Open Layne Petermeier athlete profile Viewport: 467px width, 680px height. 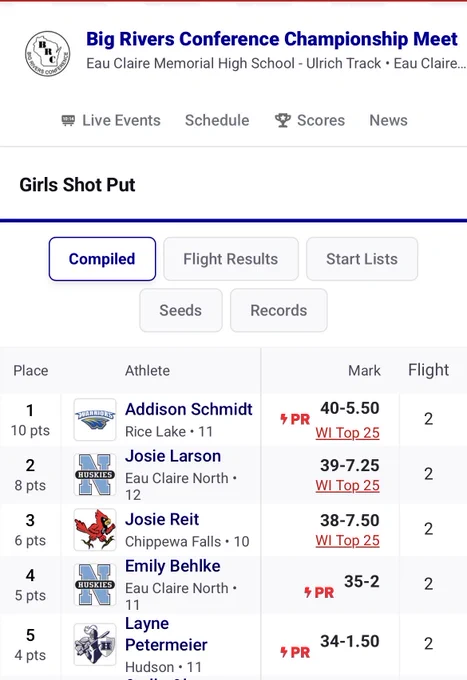(x=166, y=634)
